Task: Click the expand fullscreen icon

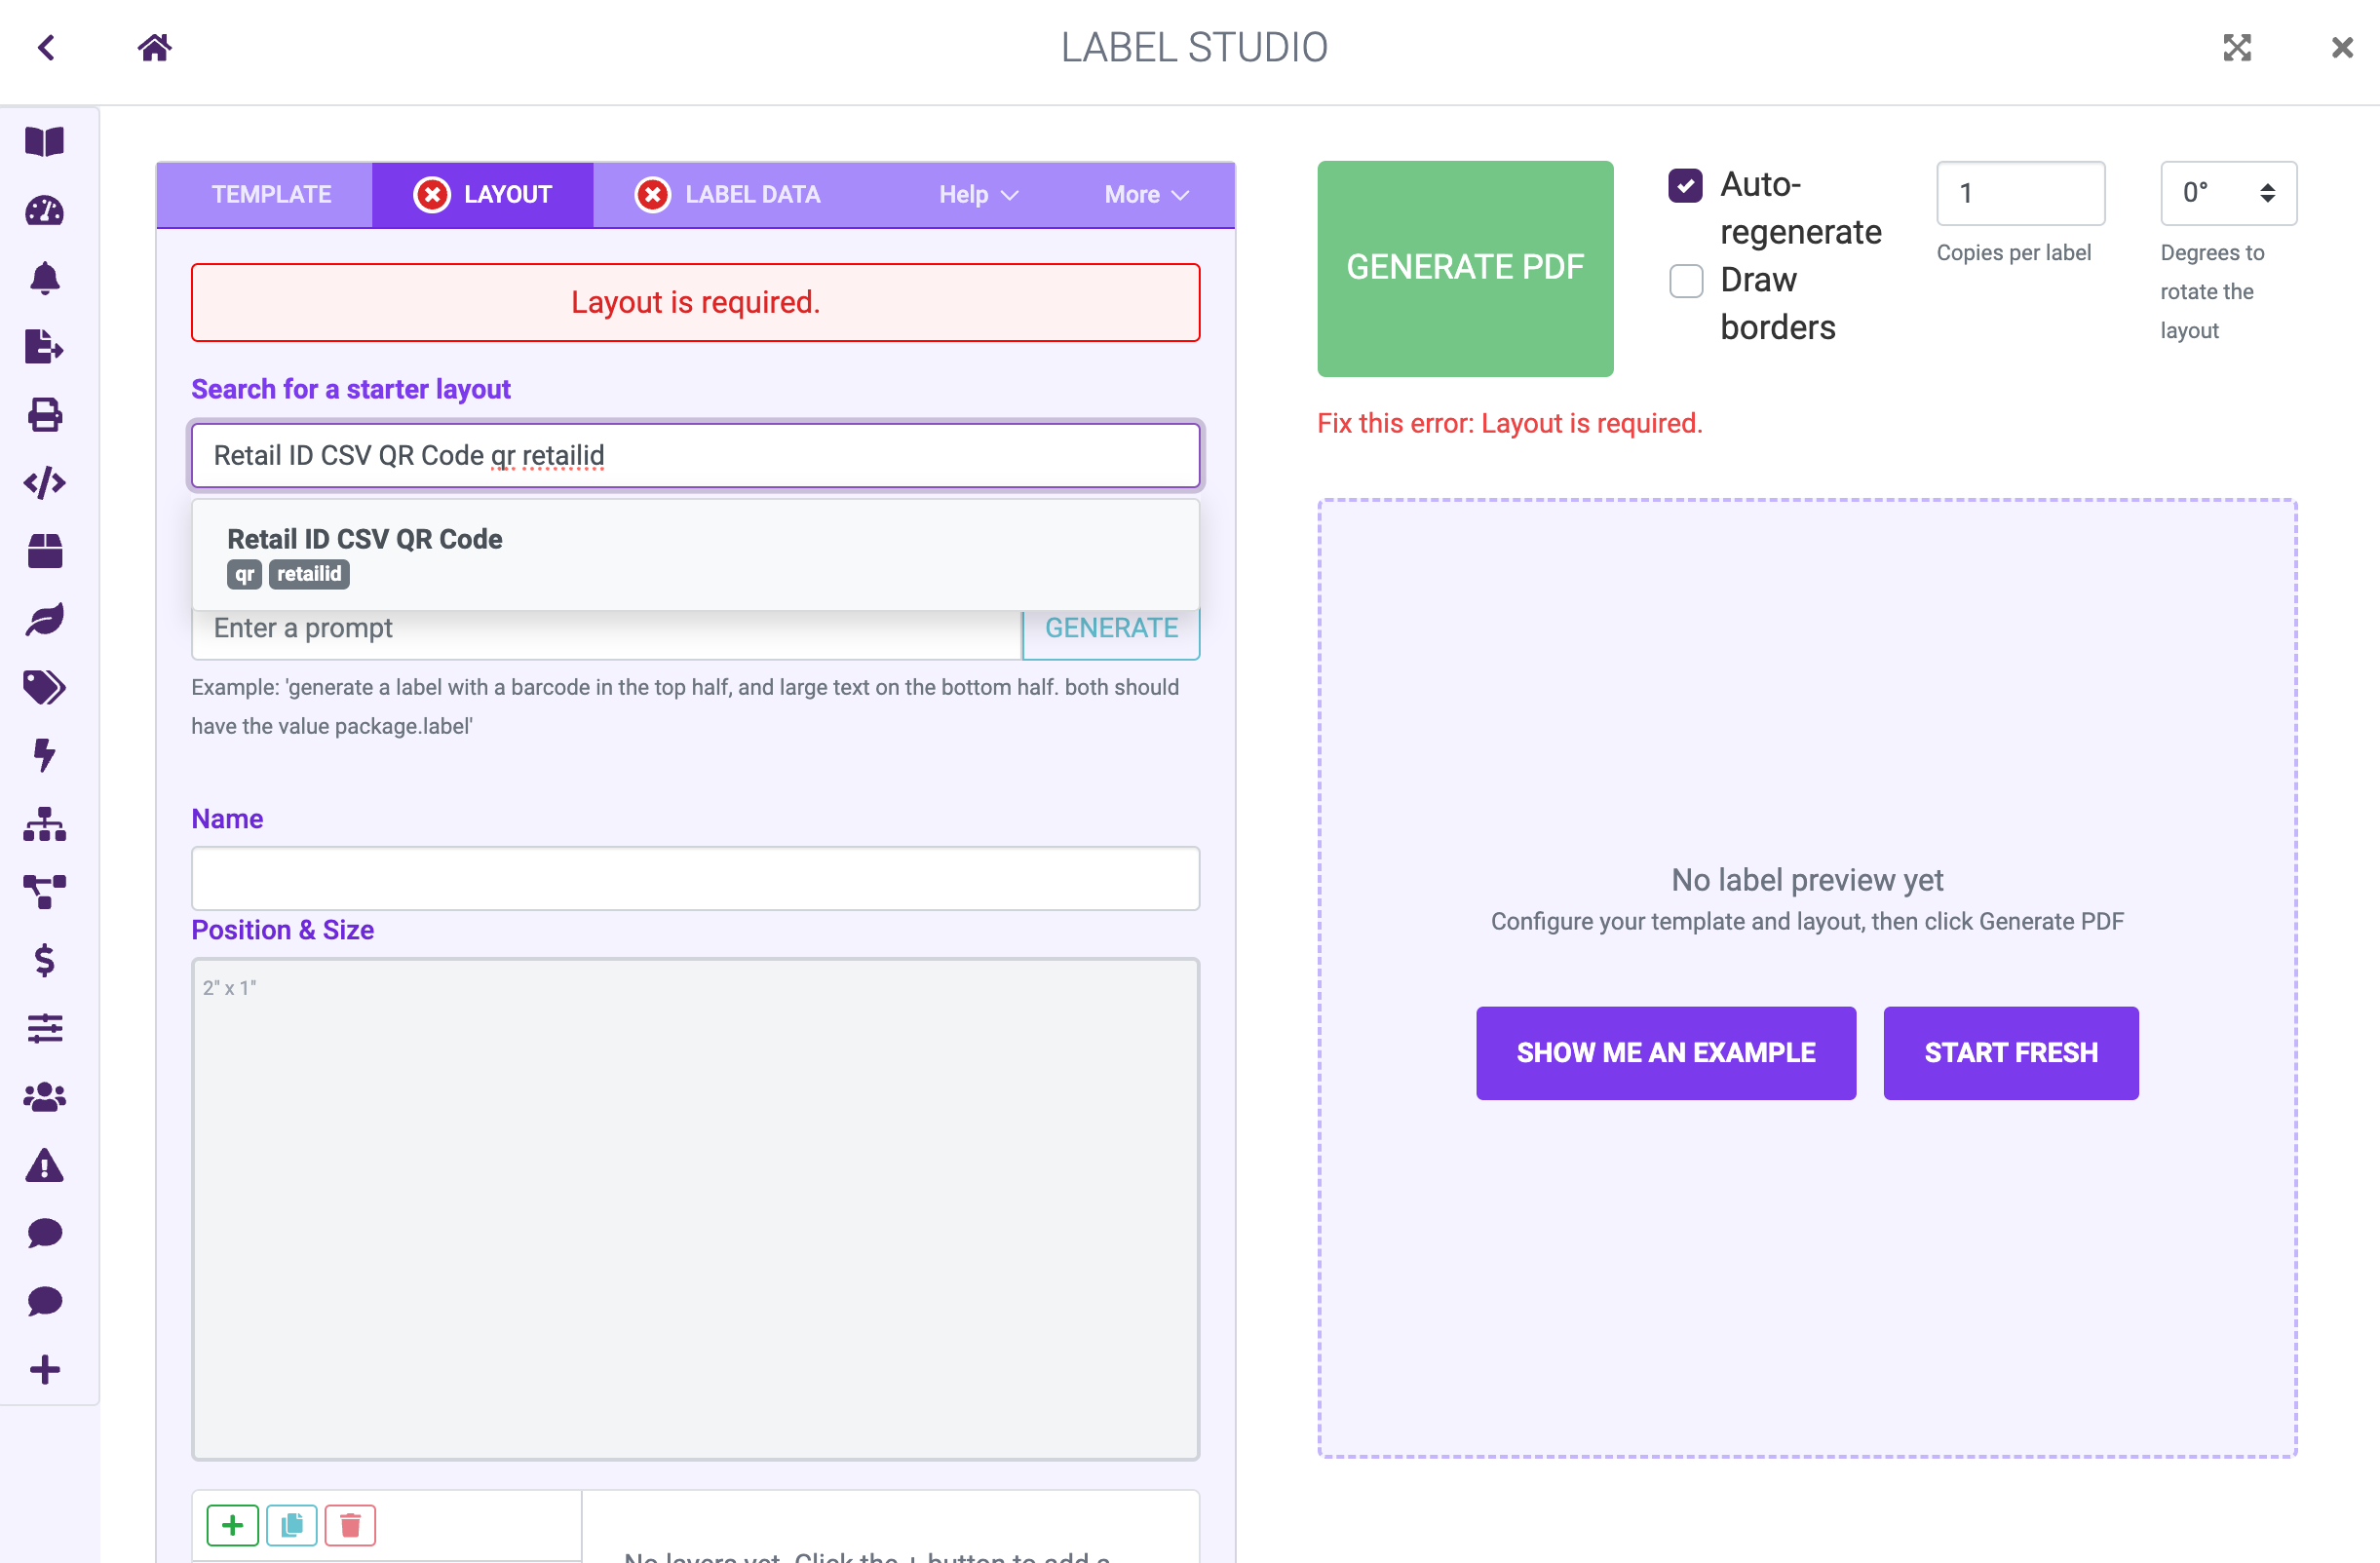Action: [x=2236, y=47]
